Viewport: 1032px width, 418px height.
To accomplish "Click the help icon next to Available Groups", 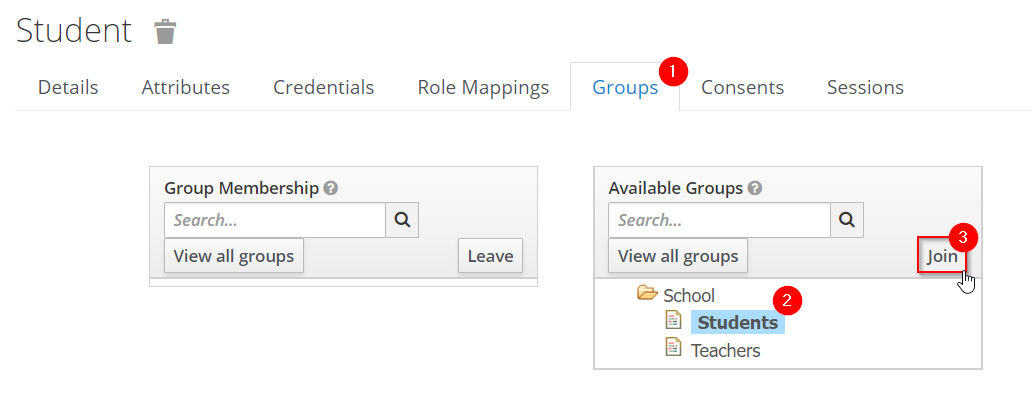I will coord(755,188).
